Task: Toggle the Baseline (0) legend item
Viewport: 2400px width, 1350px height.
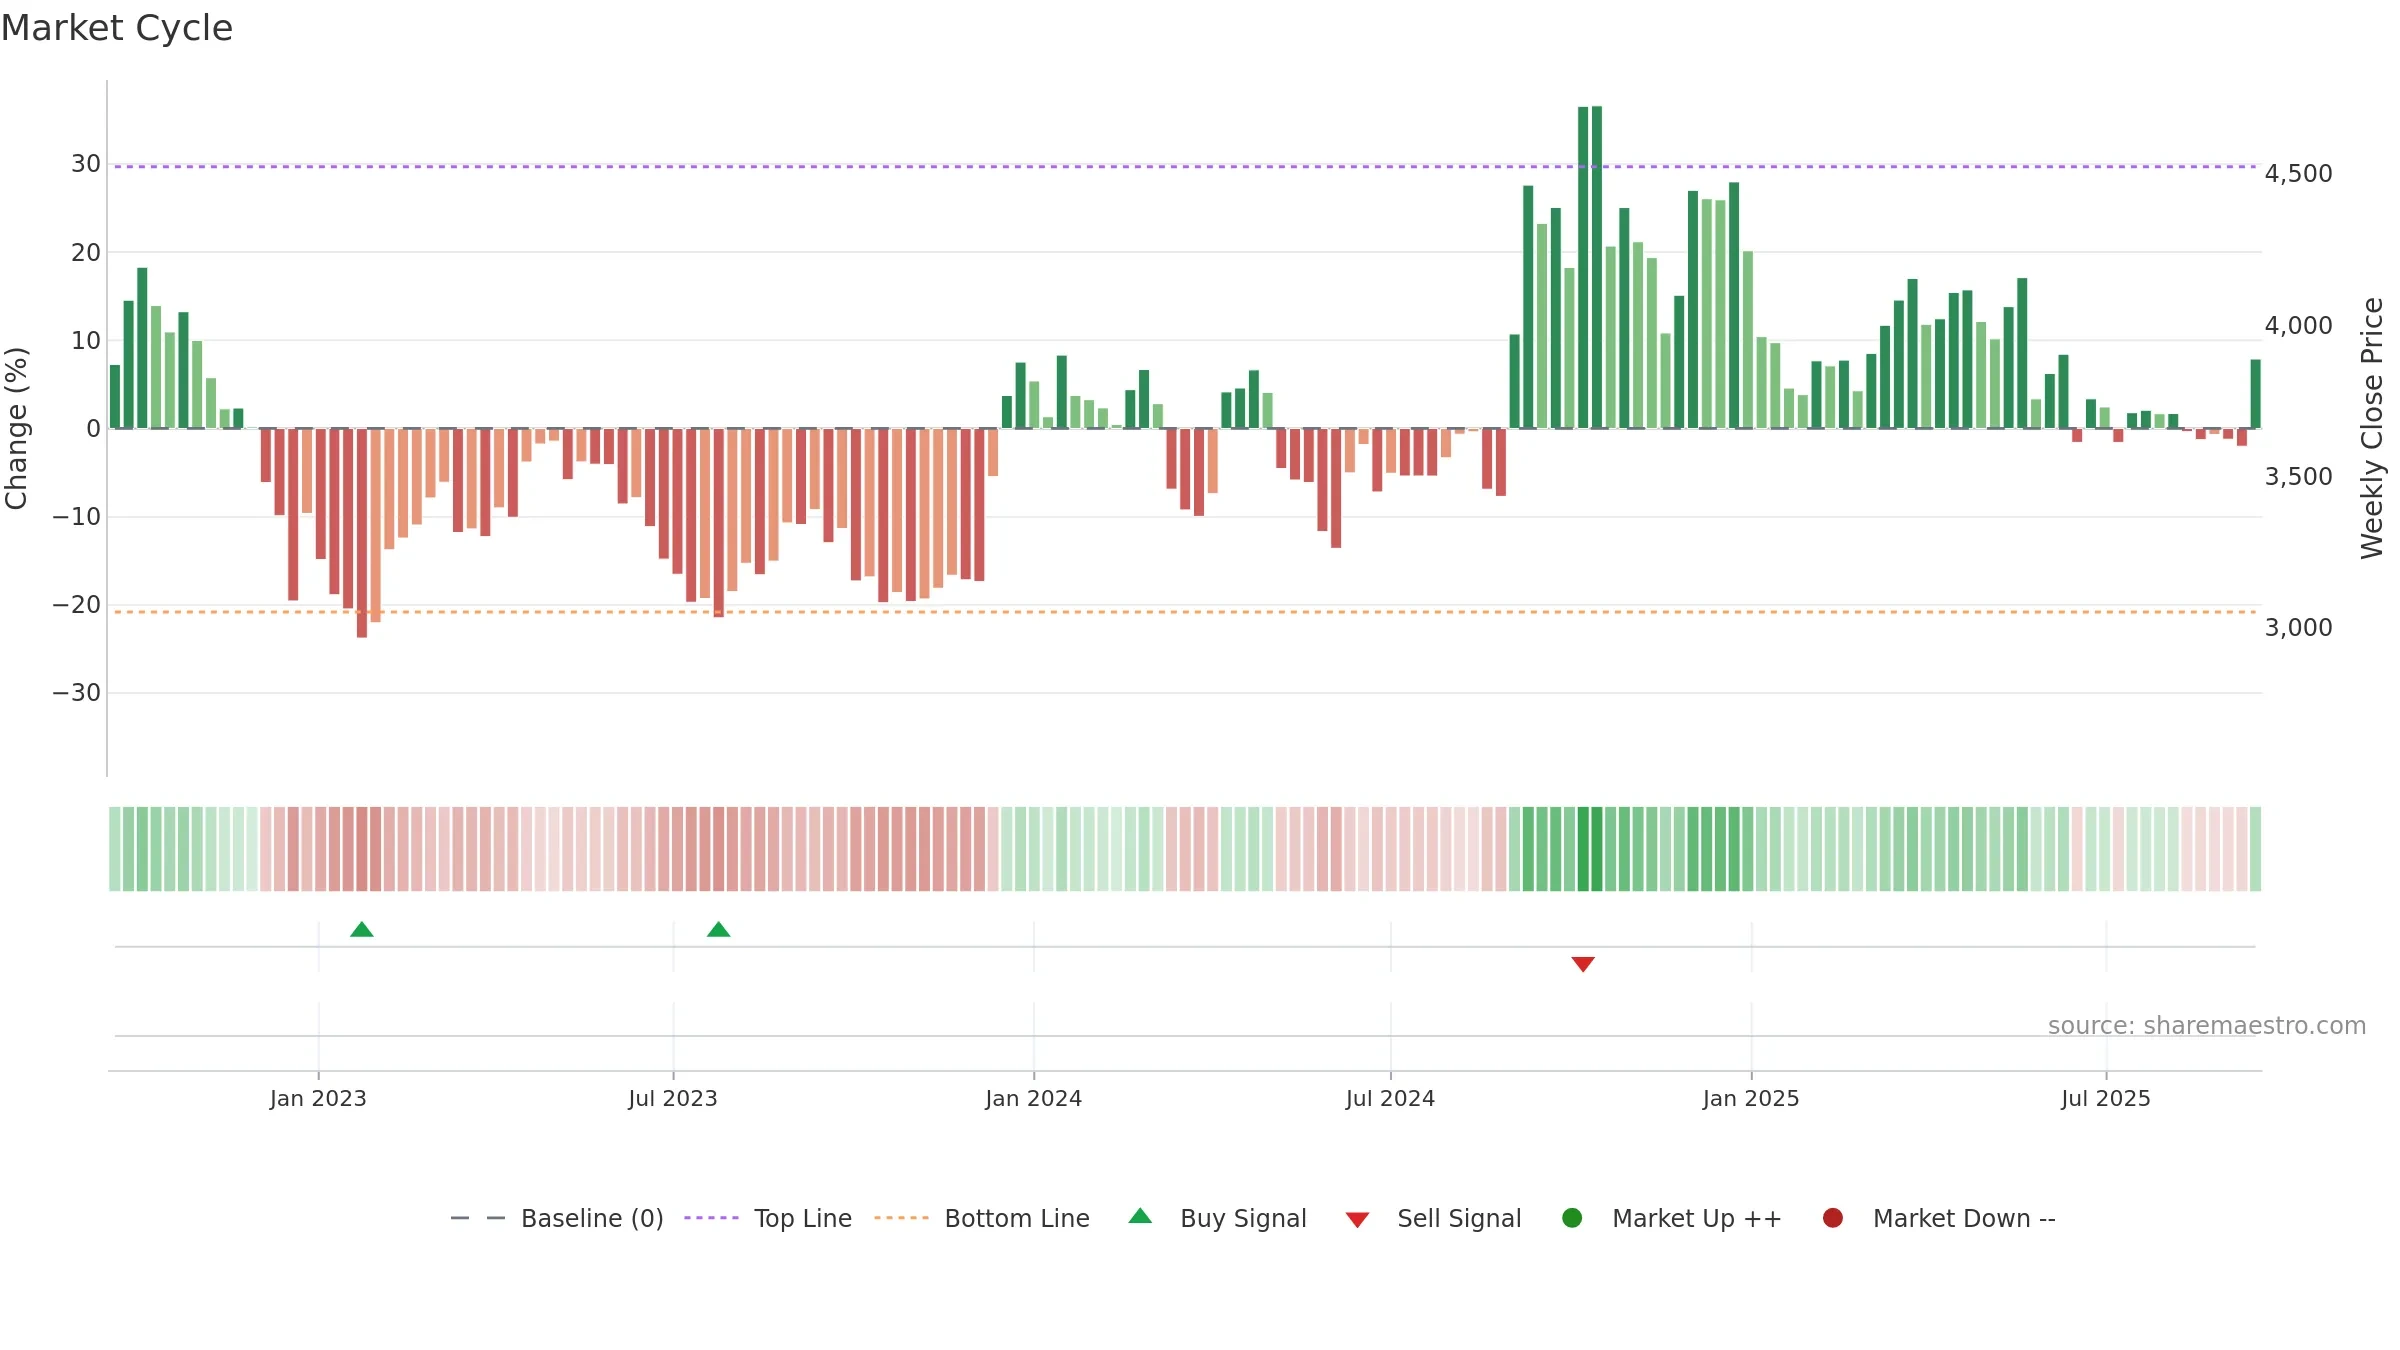Action: click(x=557, y=1218)
